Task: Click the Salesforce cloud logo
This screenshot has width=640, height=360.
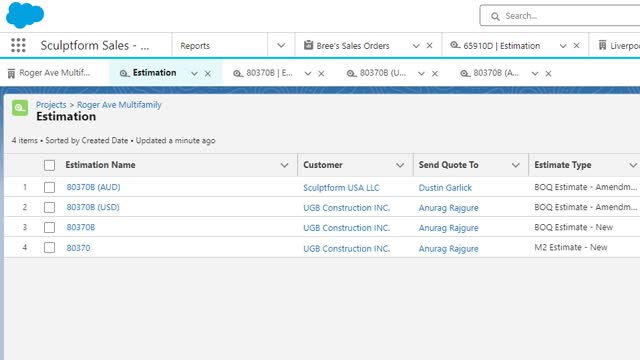Action: click(25, 15)
